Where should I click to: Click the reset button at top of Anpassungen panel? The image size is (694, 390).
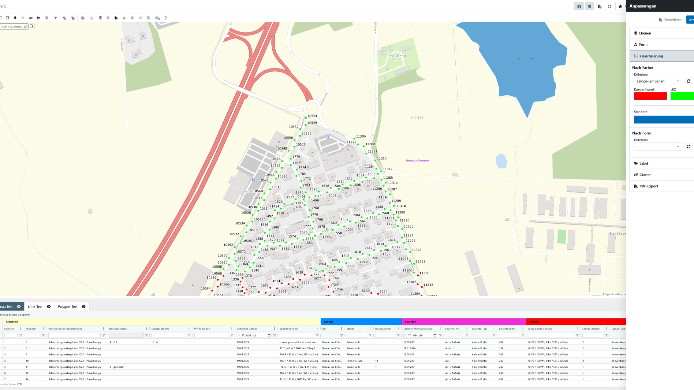click(x=670, y=19)
